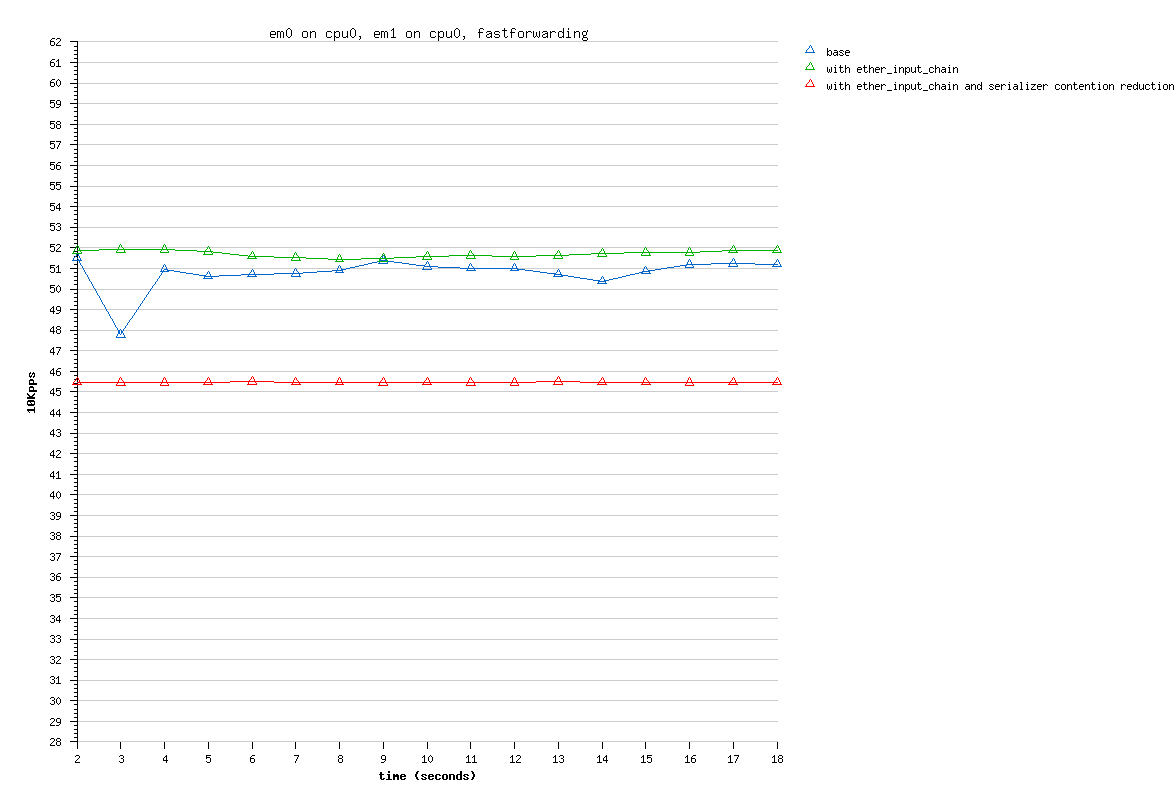Screen dimensions: 1174x801
Task: Select the red data point at time 6
Action: (x=252, y=381)
